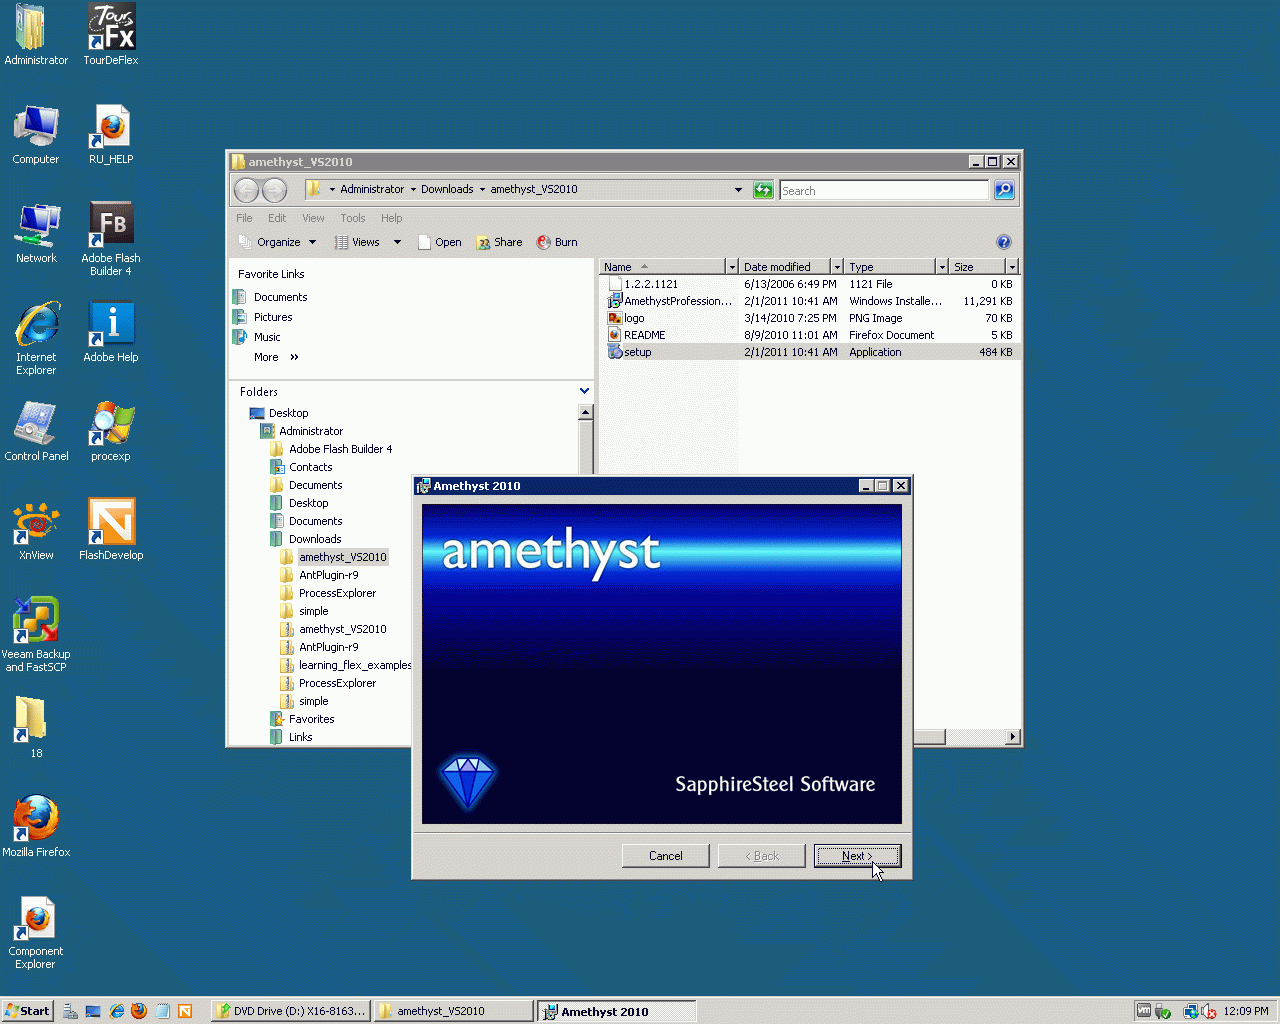Select the logo PNG file
This screenshot has height=1024, width=1280.
pyautogui.click(x=626, y=318)
